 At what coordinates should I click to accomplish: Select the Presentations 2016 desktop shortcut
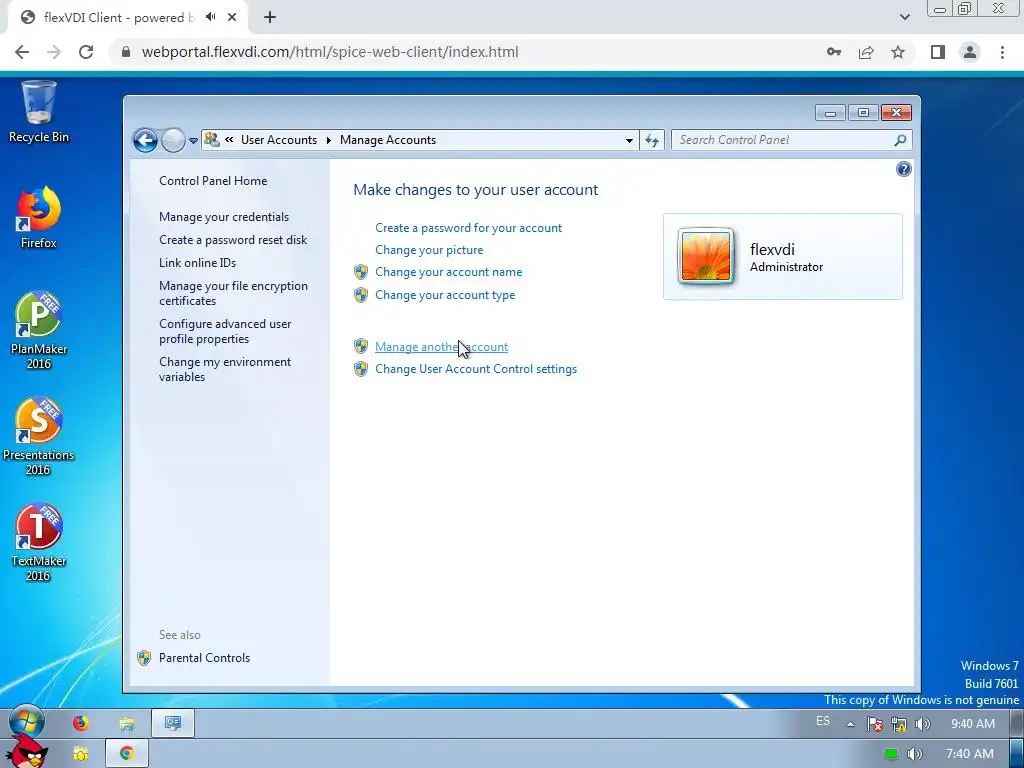pyautogui.click(x=38, y=437)
